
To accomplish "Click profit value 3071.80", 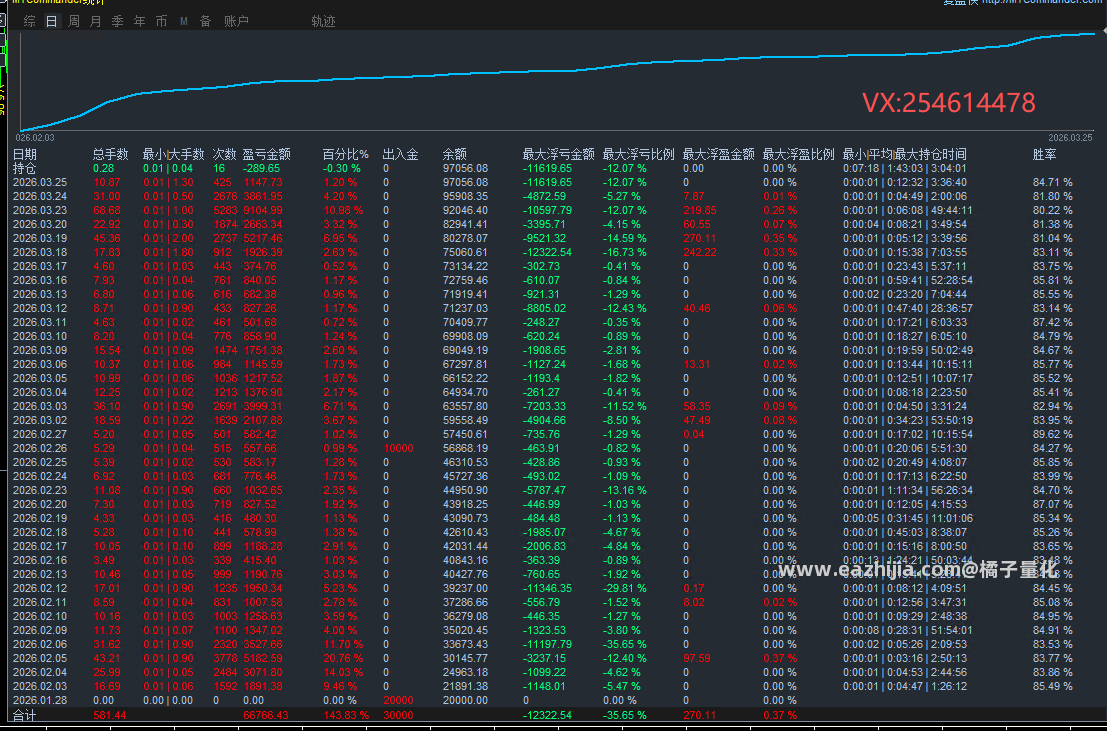I will pos(263,672).
